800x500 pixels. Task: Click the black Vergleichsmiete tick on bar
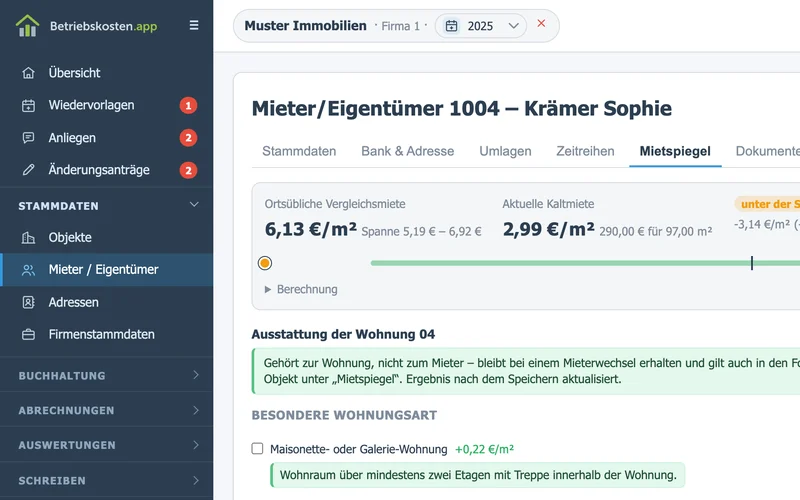point(752,263)
